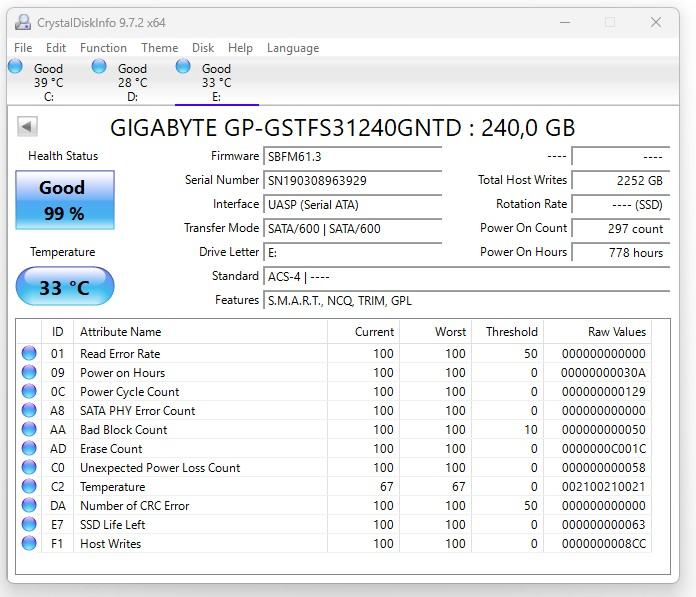Click status orb for Temperature attribute row
This screenshot has width=696, height=597.
coord(29,486)
